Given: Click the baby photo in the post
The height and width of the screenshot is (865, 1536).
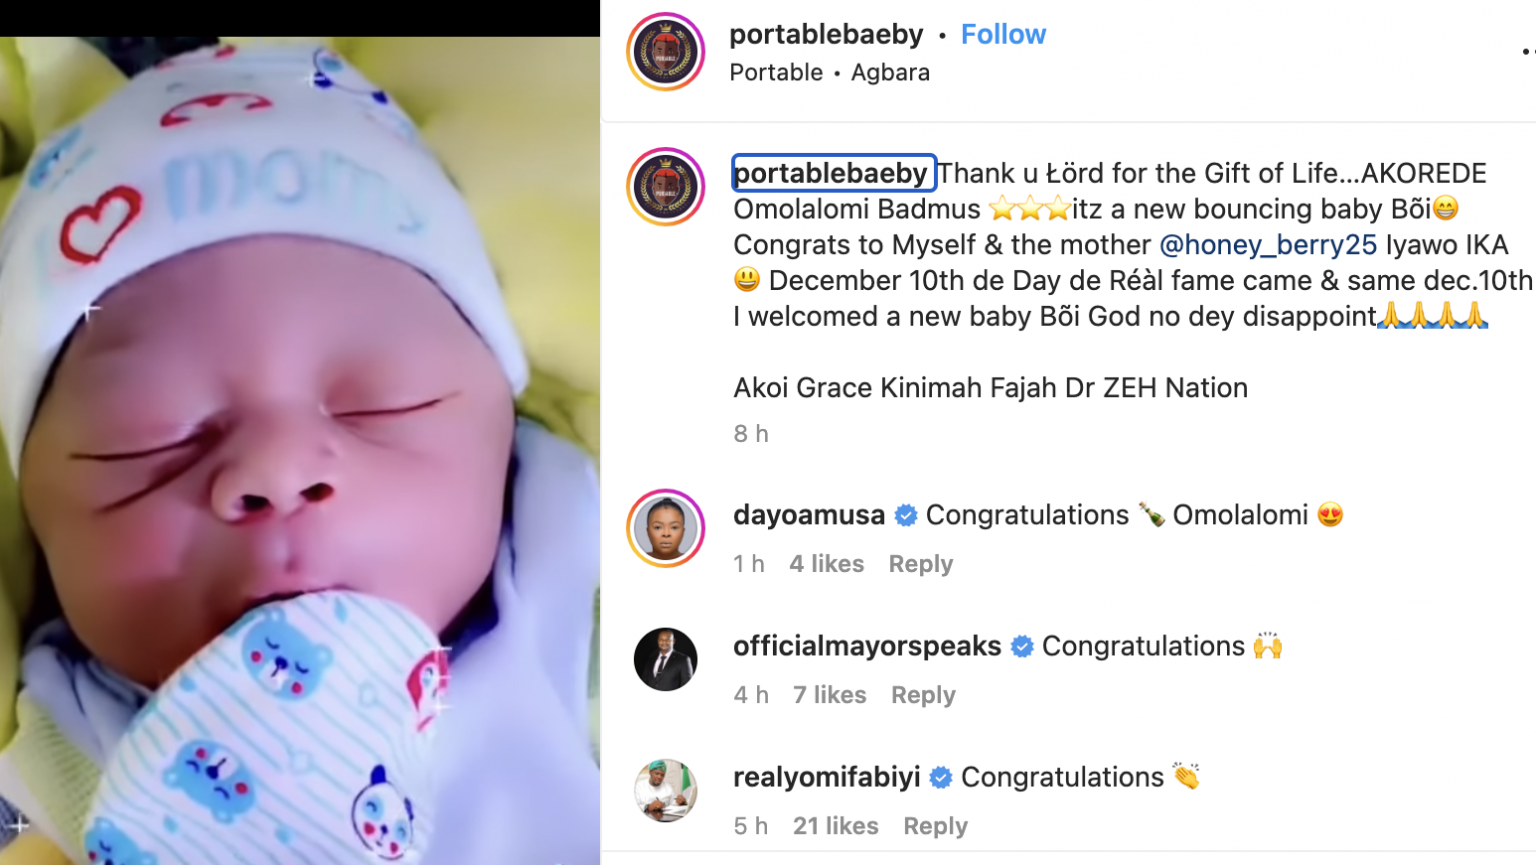Looking at the screenshot, I should pos(300,450).
